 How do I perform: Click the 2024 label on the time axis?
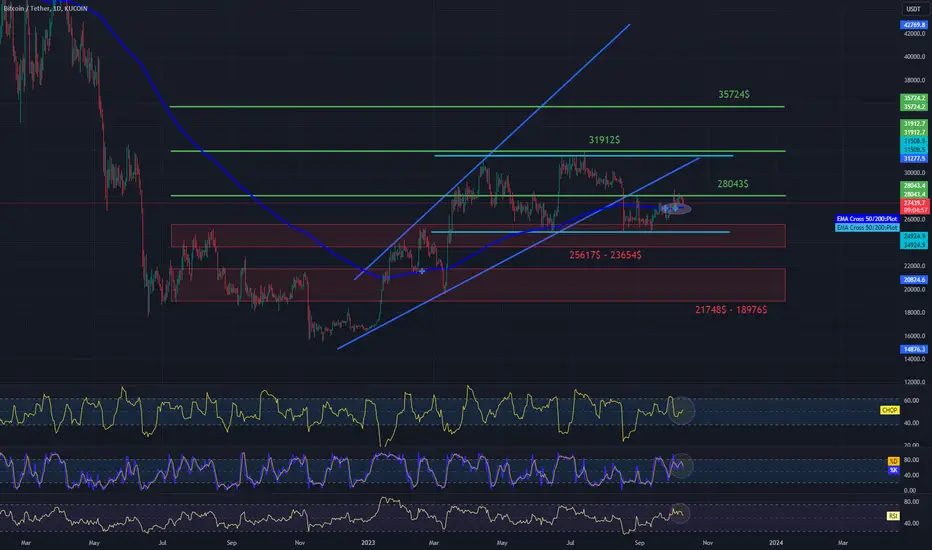click(x=776, y=542)
